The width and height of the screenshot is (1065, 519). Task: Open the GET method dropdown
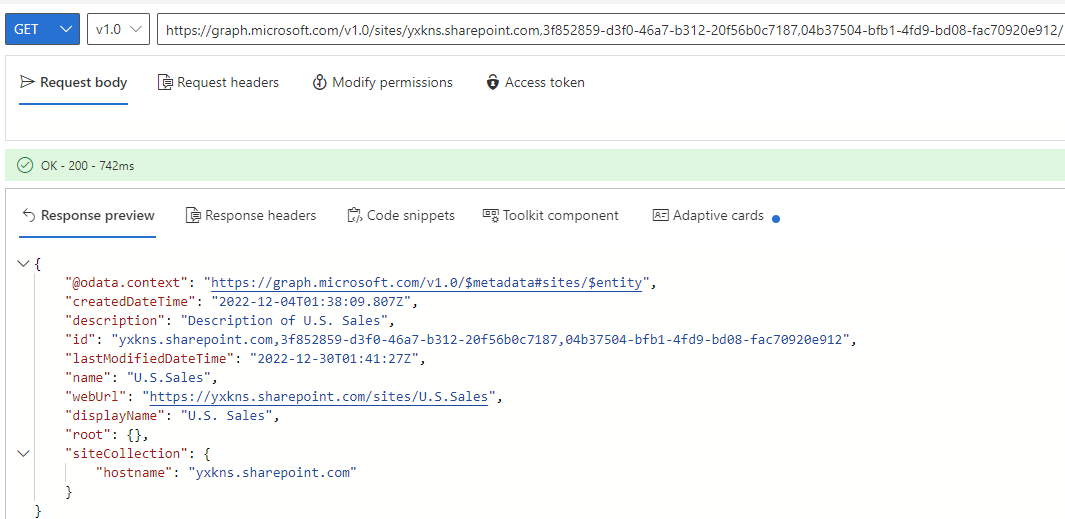click(42, 29)
